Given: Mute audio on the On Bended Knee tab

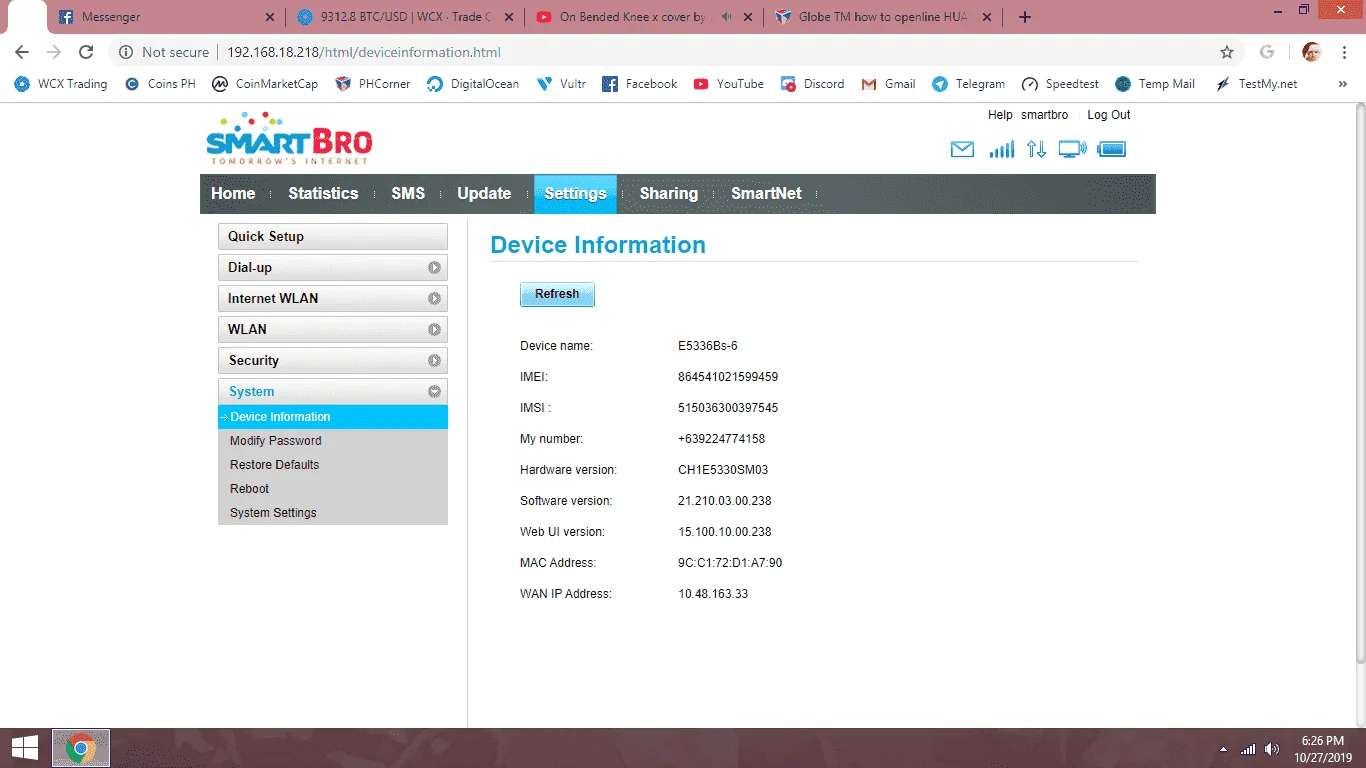Looking at the screenshot, I should coord(725,17).
